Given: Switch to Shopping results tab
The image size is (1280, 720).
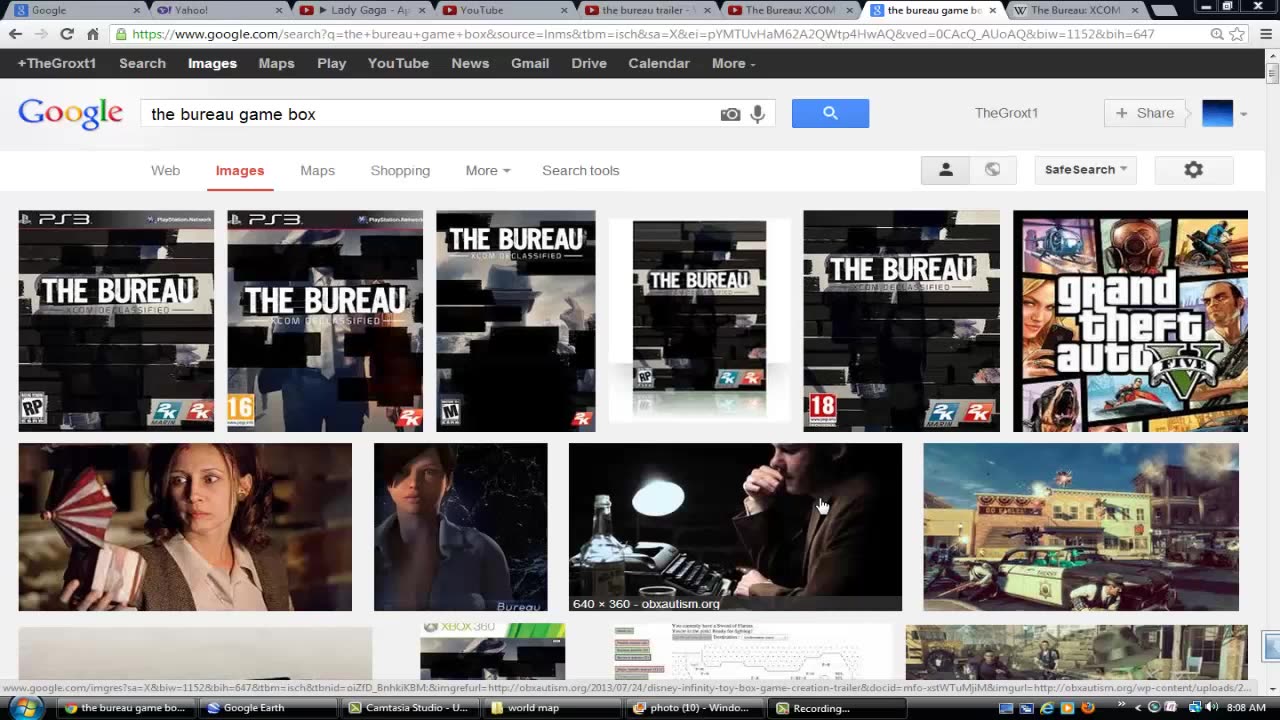Looking at the screenshot, I should [400, 170].
